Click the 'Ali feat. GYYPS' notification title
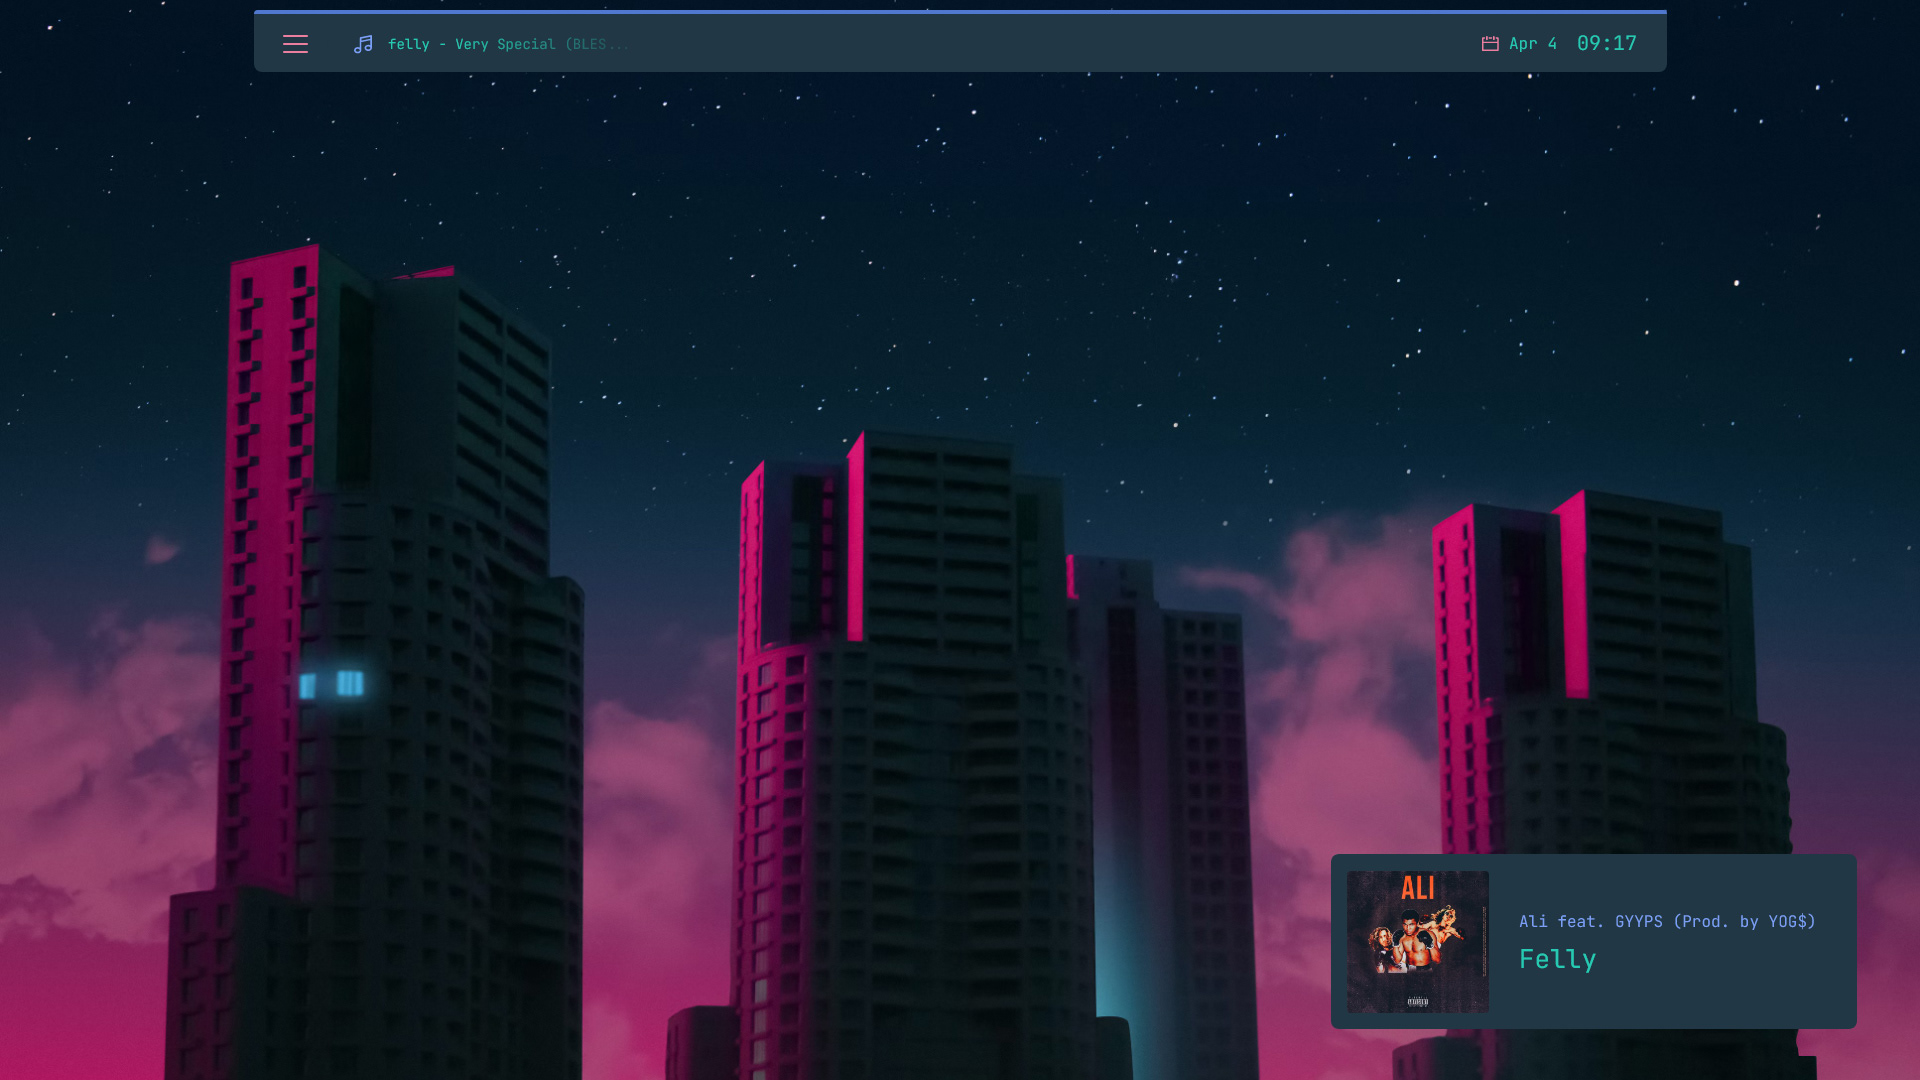The width and height of the screenshot is (1920, 1080). (x=1667, y=921)
